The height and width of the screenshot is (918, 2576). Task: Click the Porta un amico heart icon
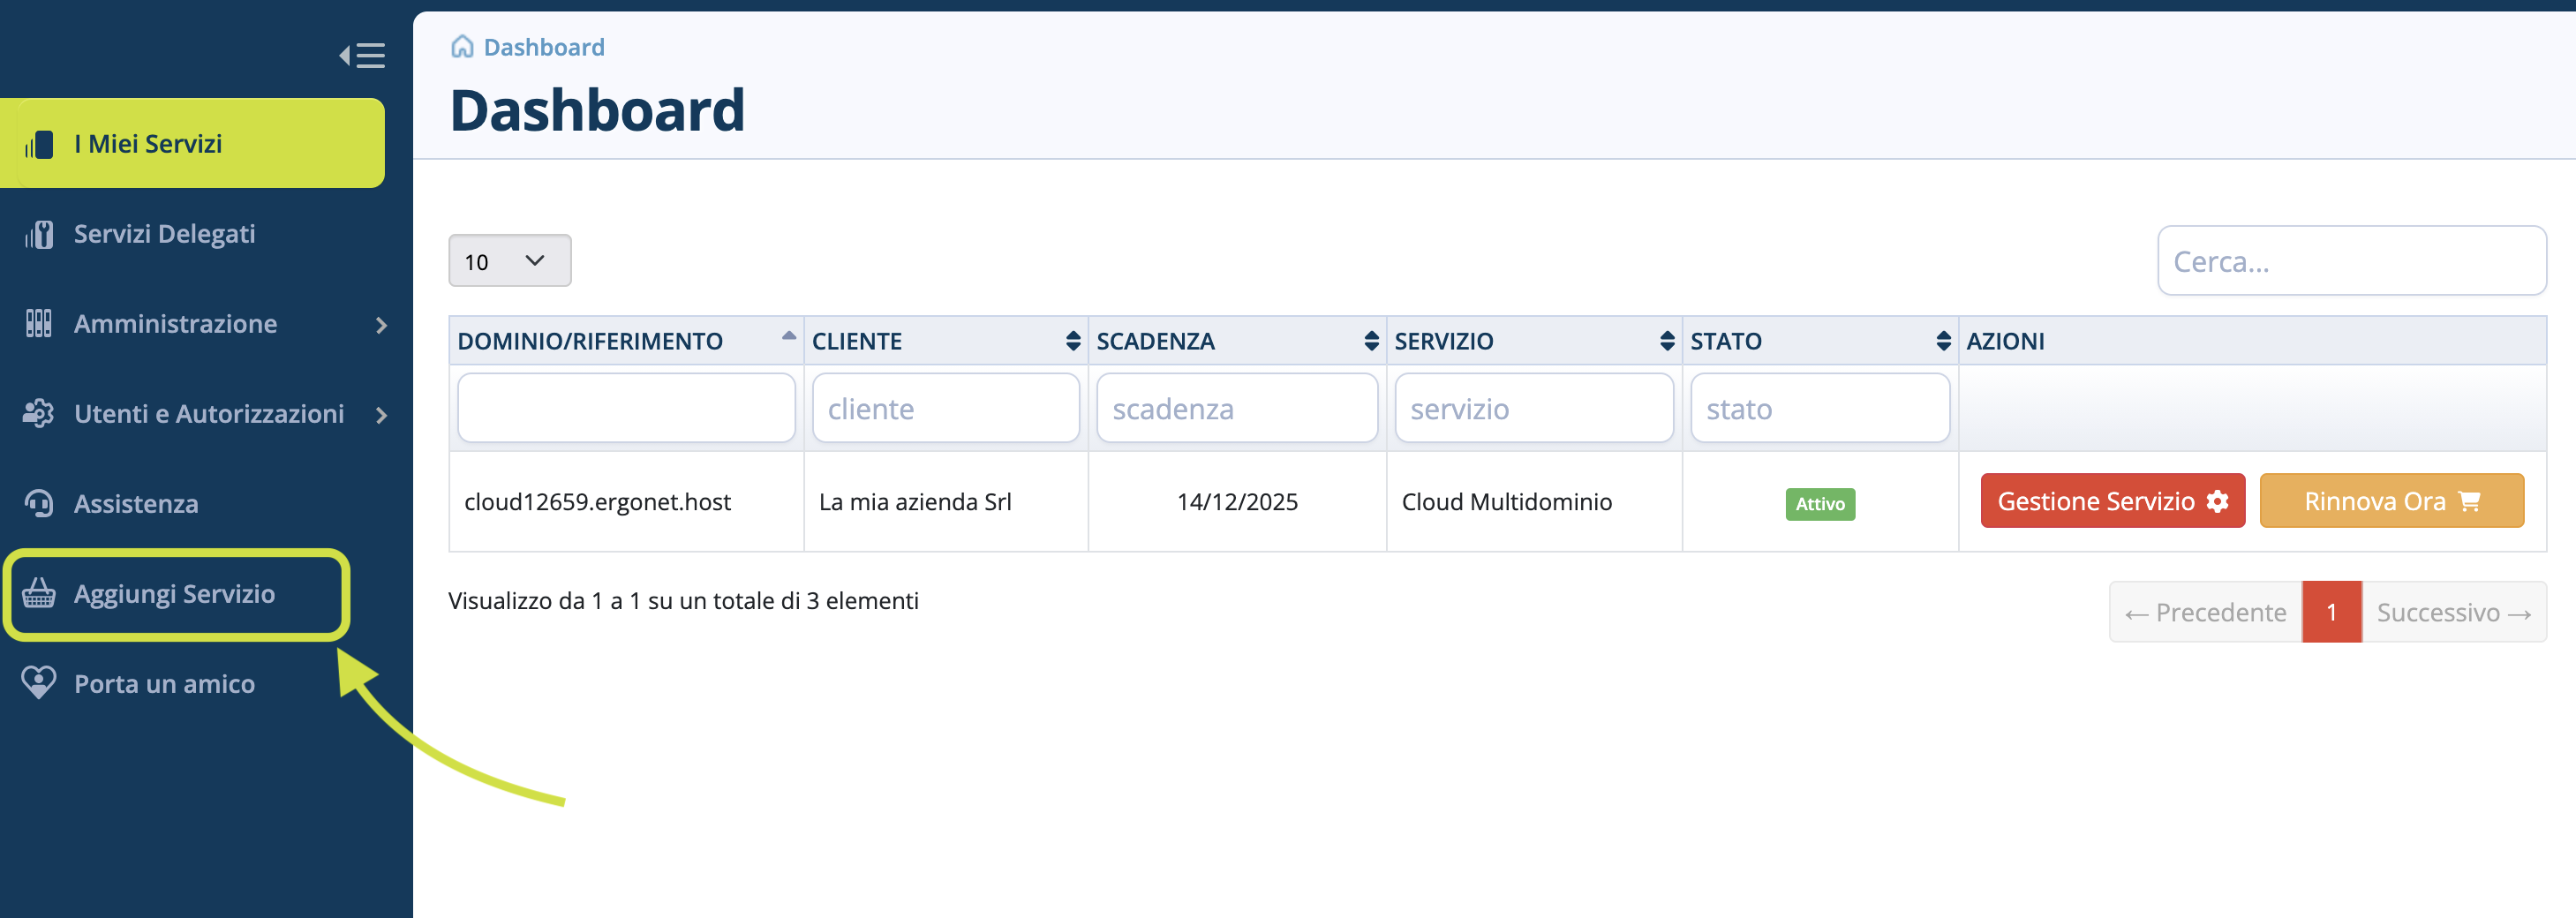pyautogui.click(x=39, y=683)
